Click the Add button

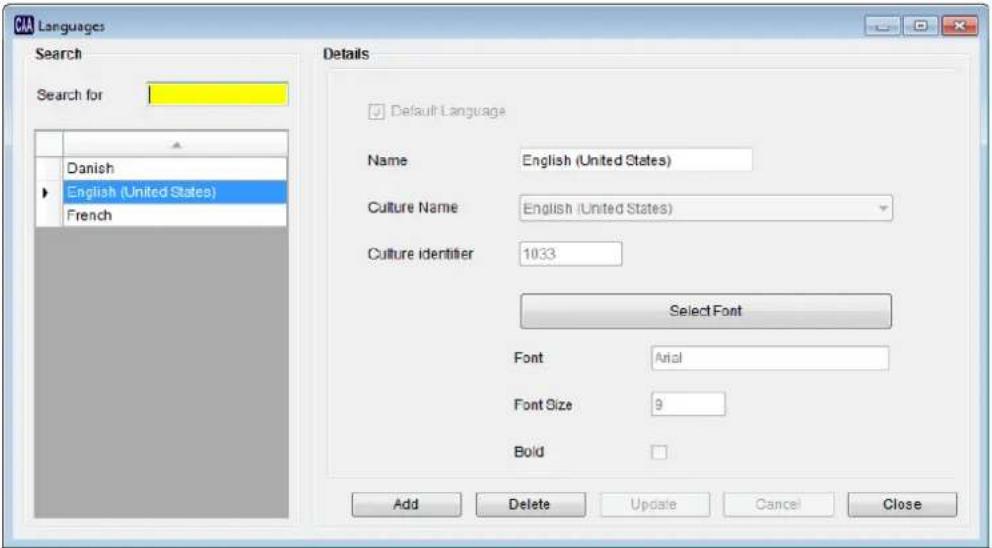coord(406,505)
